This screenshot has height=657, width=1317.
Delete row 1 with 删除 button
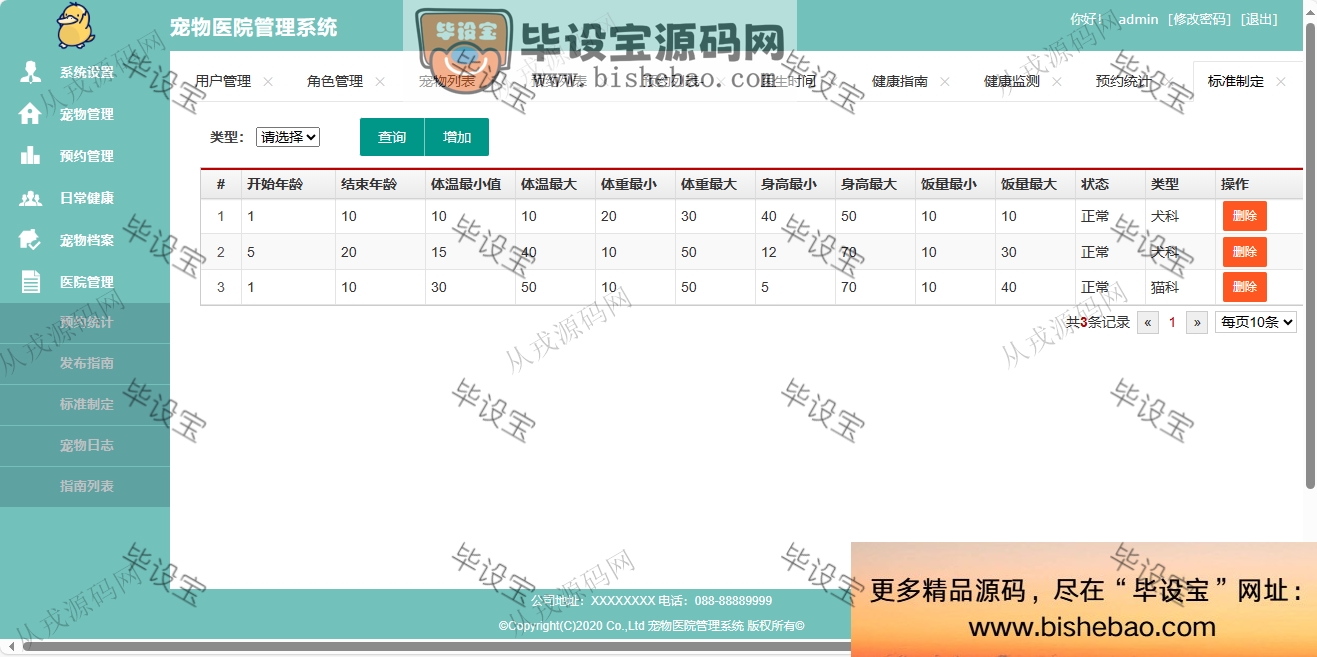[x=1245, y=216]
